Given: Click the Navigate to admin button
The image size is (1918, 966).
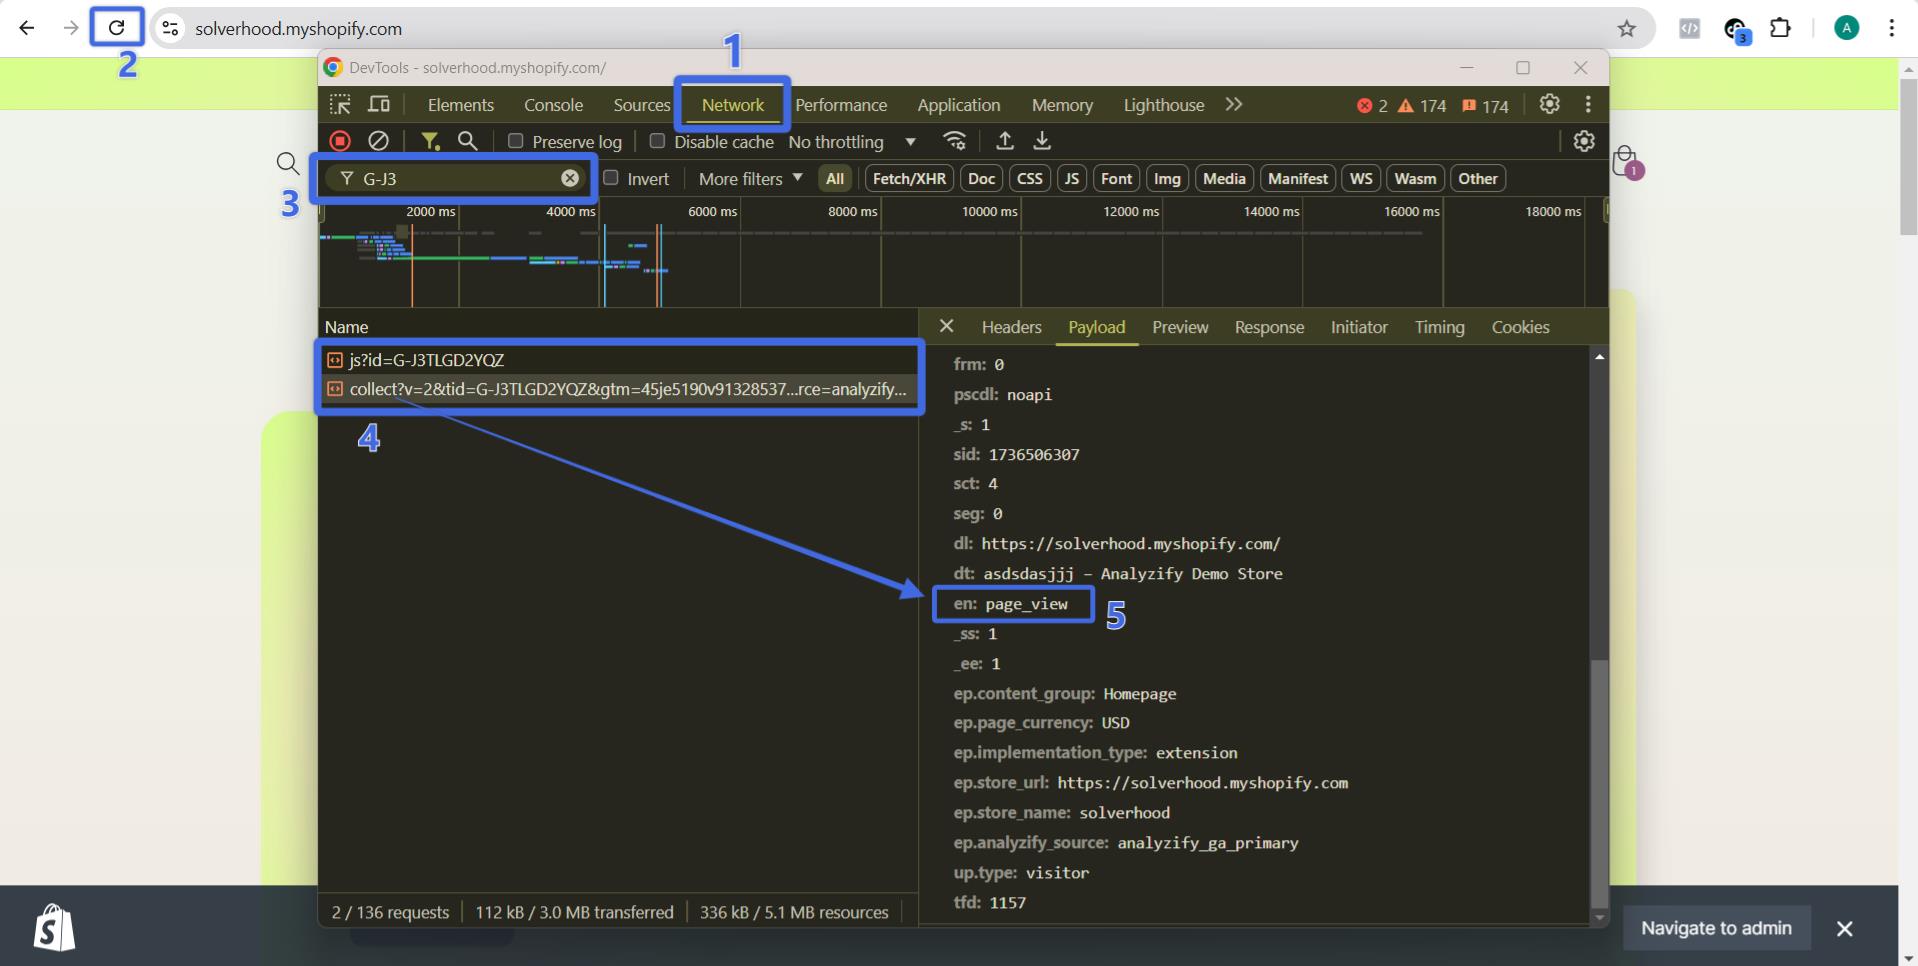Looking at the screenshot, I should pyautogui.click(x=1716, y=928).
